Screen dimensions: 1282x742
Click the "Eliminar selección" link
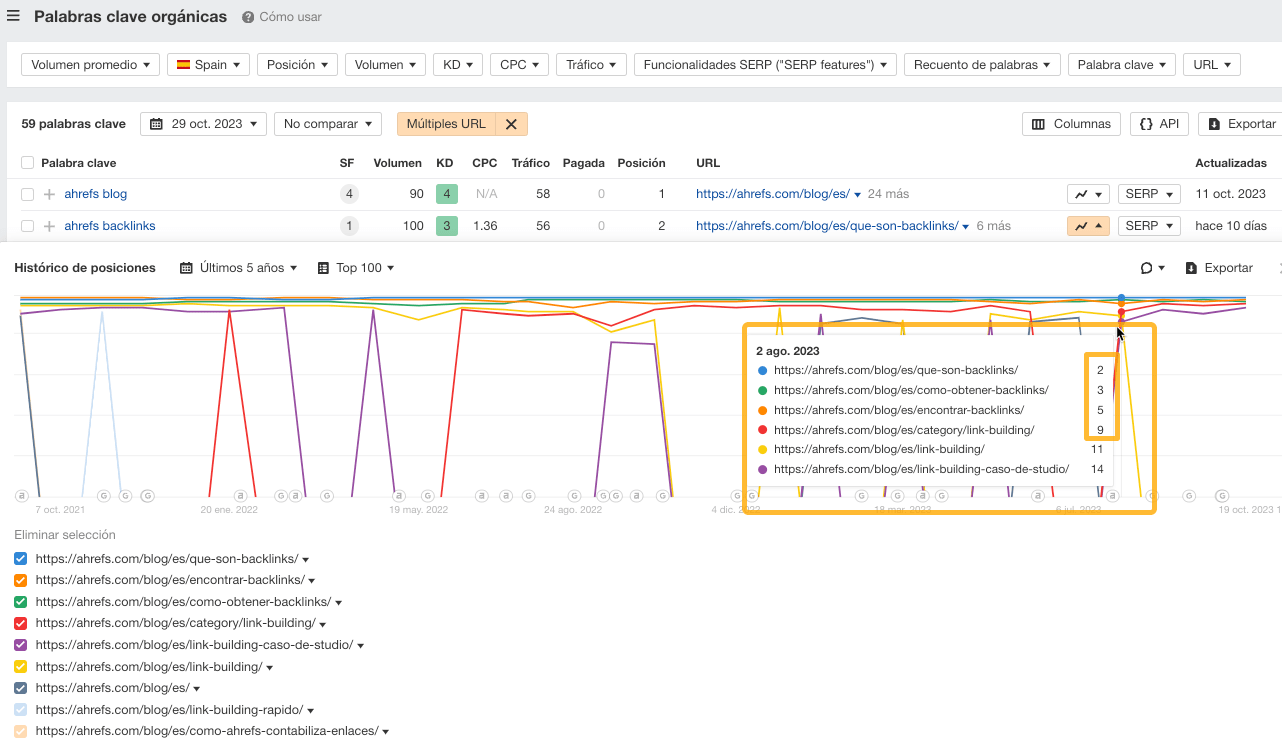click(x=65, y=535)
